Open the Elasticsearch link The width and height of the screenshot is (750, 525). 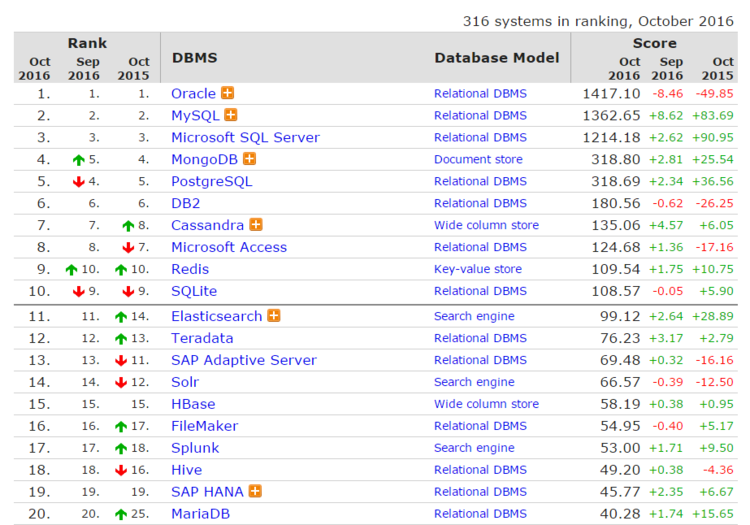click(x=217, y=317)
